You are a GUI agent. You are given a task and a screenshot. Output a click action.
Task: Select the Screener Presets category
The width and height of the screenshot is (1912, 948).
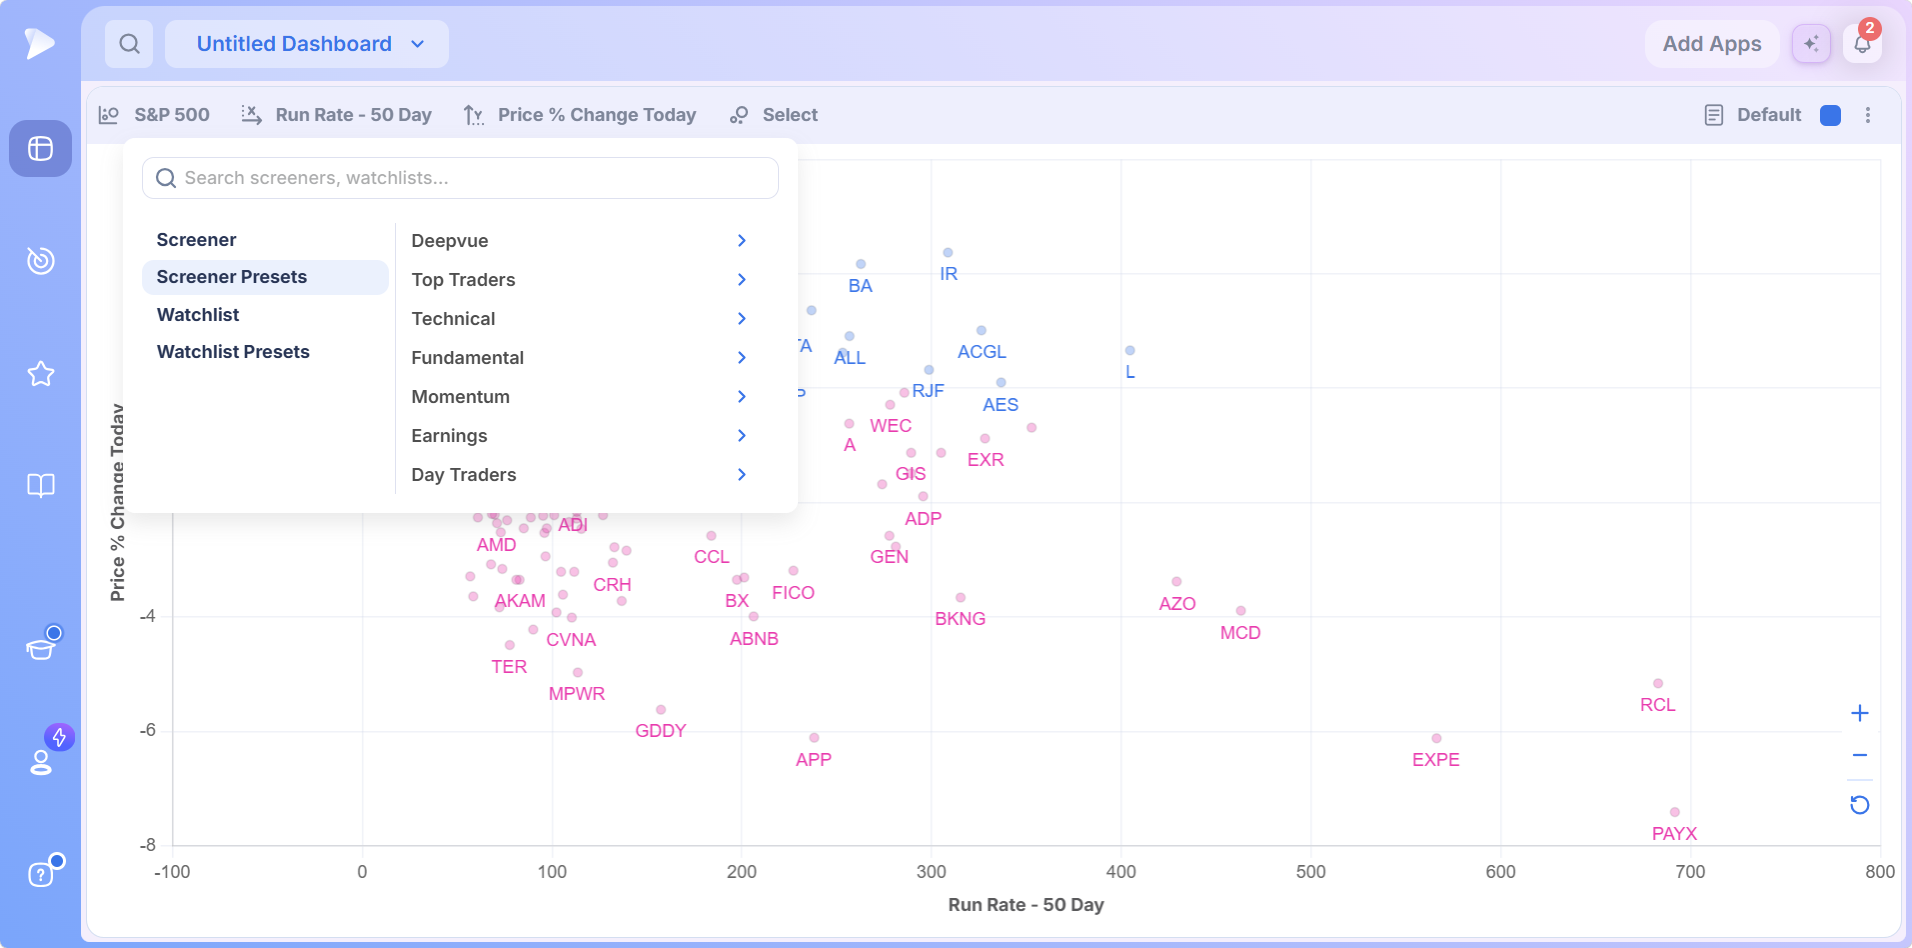click(x=265, y=277)
